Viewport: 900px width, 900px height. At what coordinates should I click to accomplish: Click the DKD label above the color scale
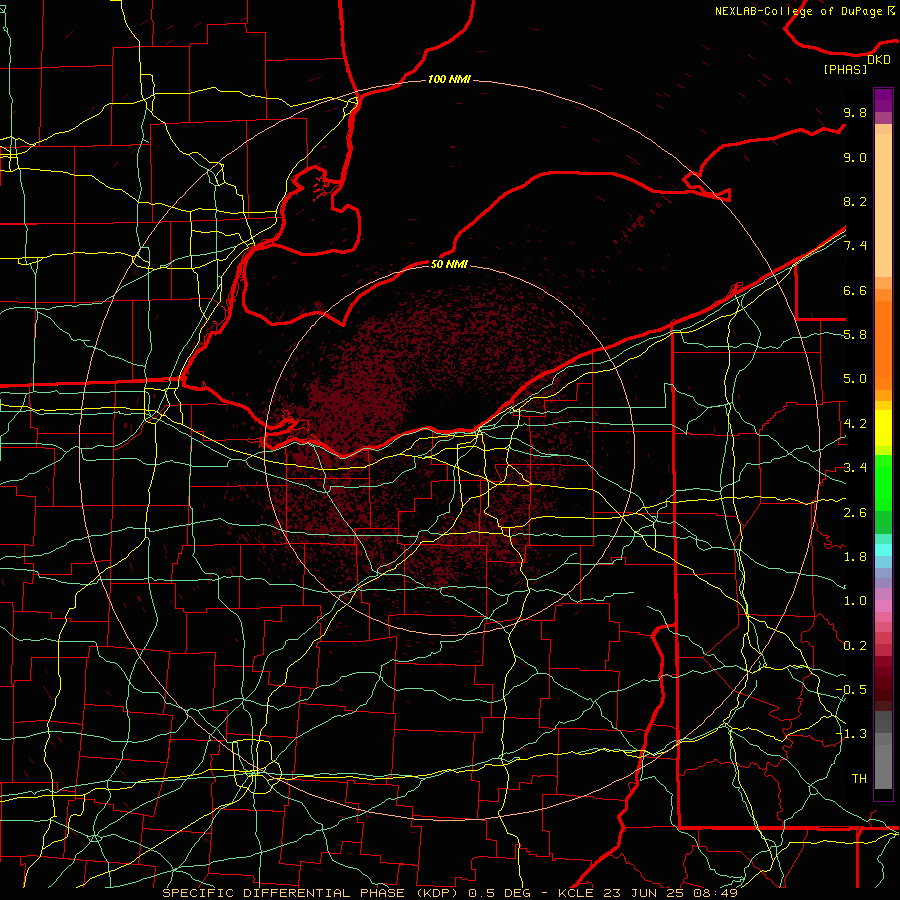879,59
